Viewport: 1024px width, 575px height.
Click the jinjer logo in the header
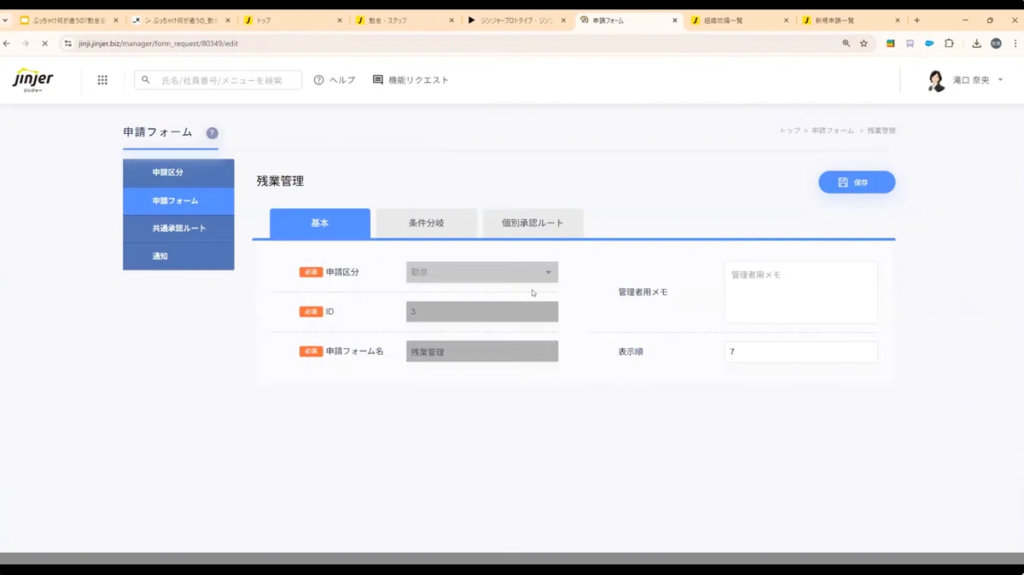coord(33,80)
